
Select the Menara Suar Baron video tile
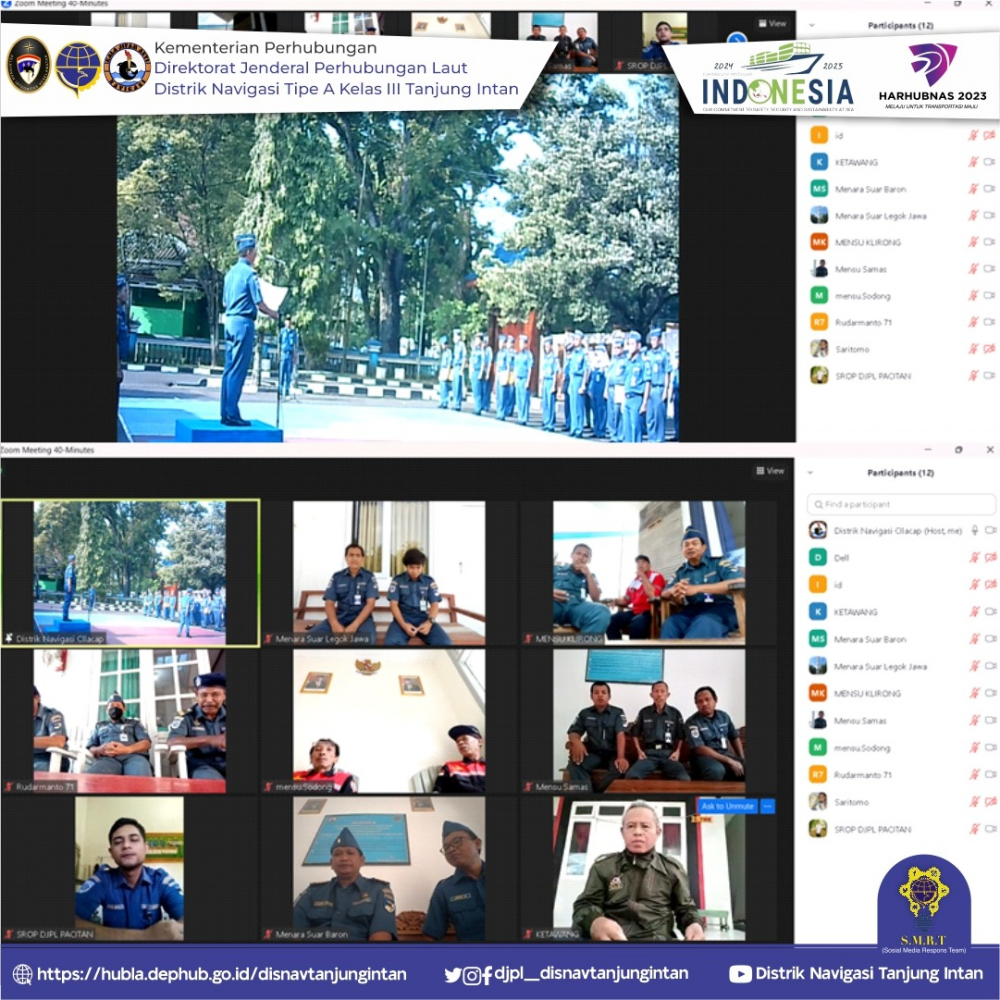(389, 868)
